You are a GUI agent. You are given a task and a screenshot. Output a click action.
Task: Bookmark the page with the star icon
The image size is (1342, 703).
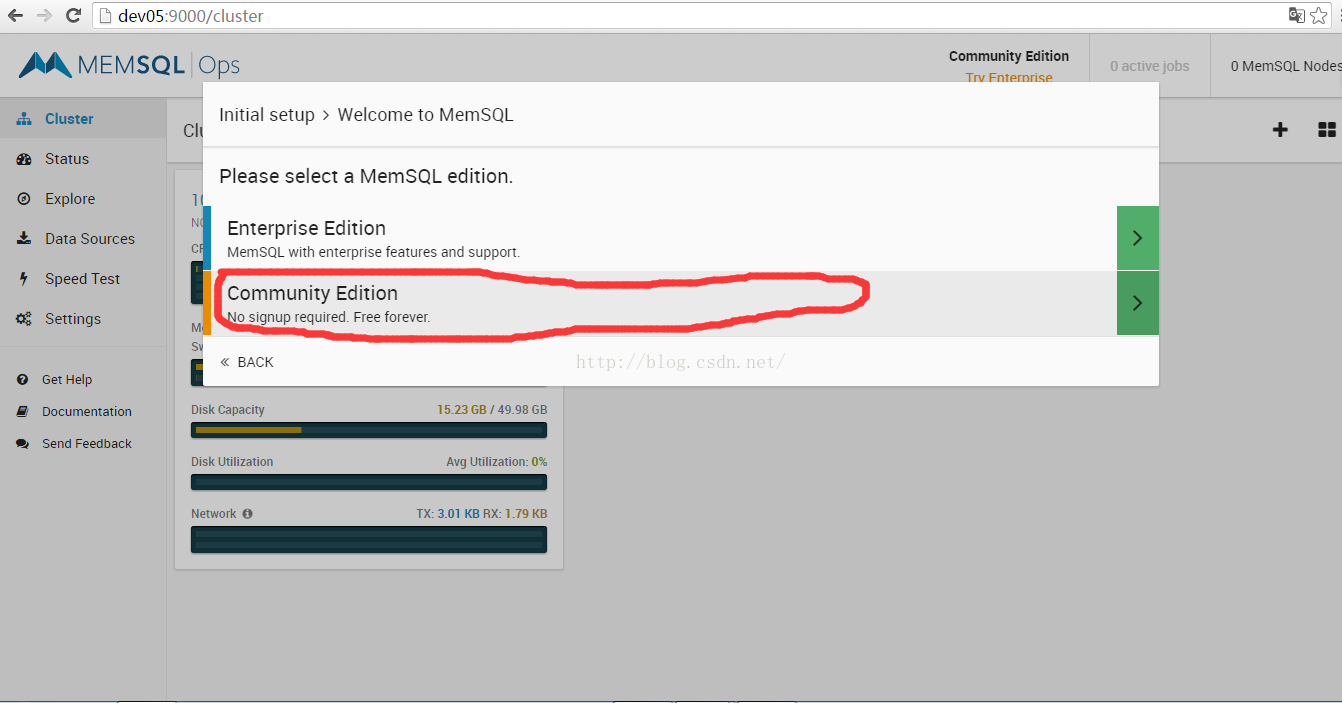1319,16
